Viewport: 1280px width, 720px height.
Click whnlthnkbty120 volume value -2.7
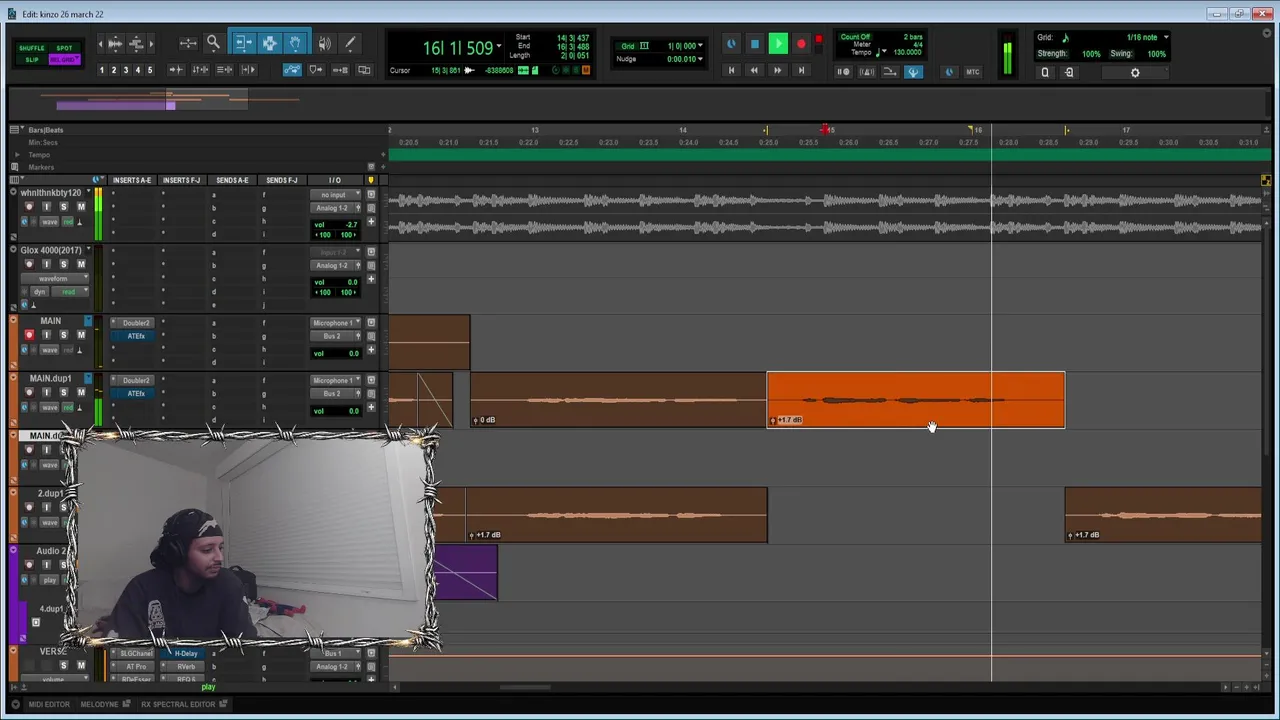click(350, 225)
